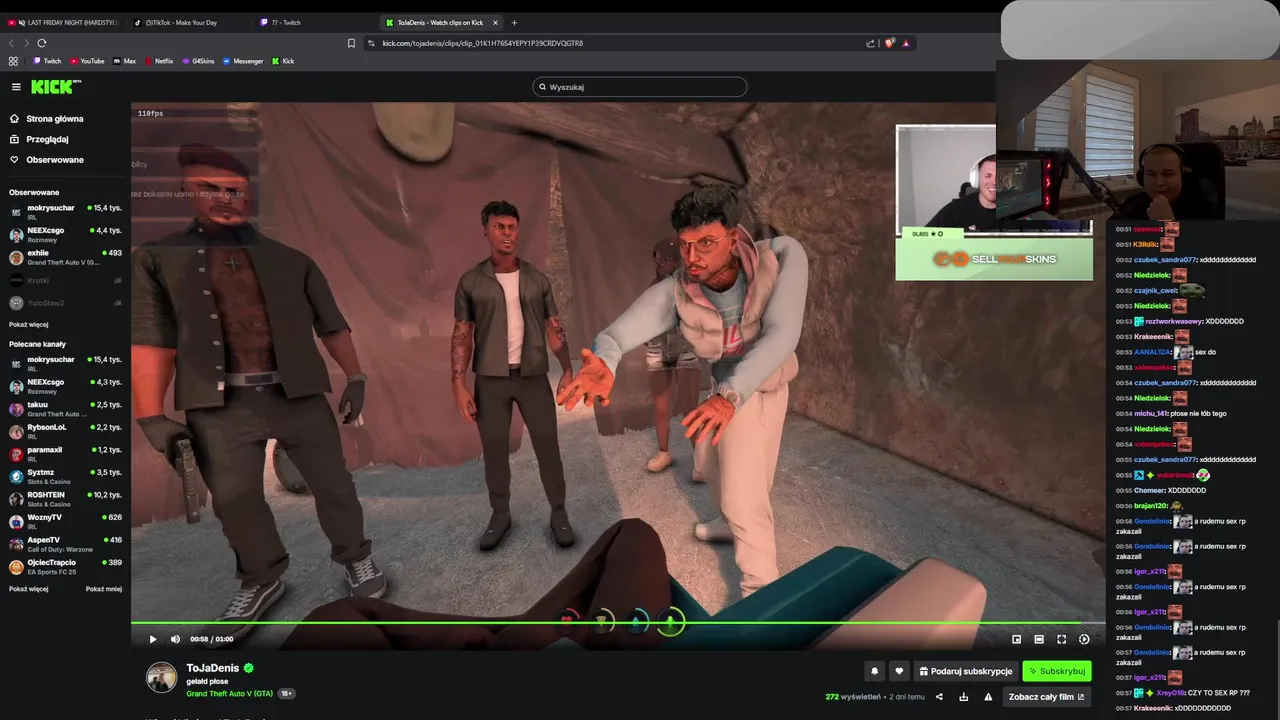Open offline channel Krutki

(x=65, y=281)
